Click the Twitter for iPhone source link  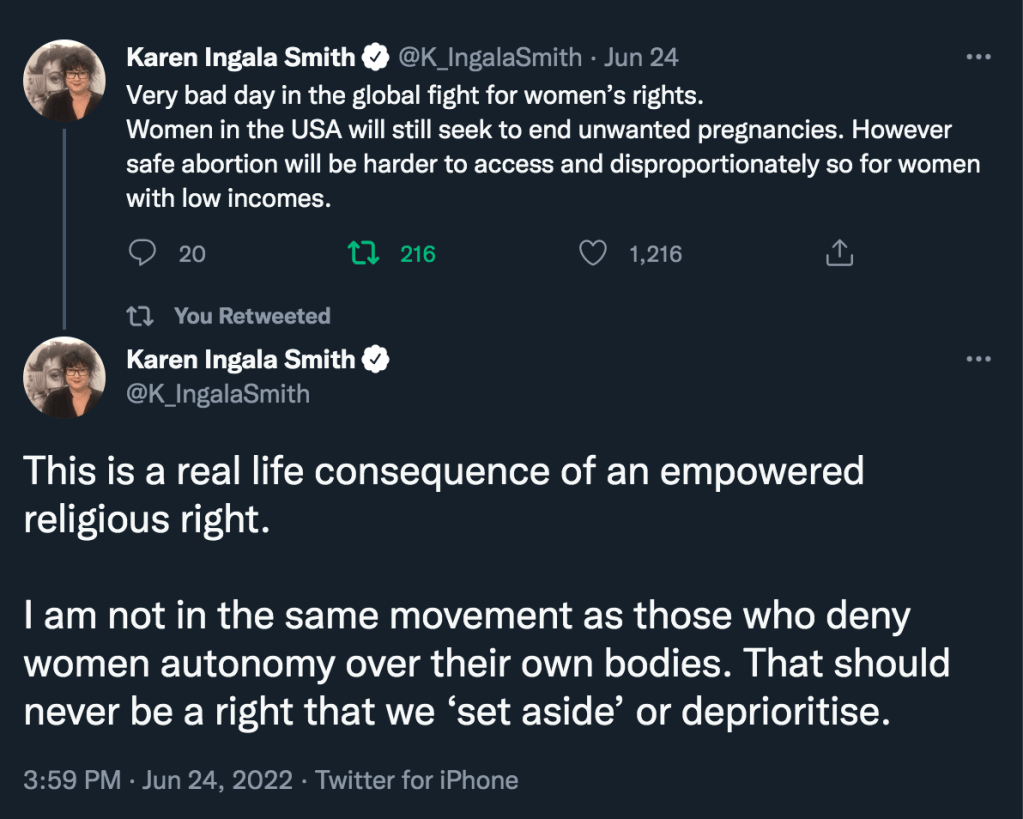[417, 780]
